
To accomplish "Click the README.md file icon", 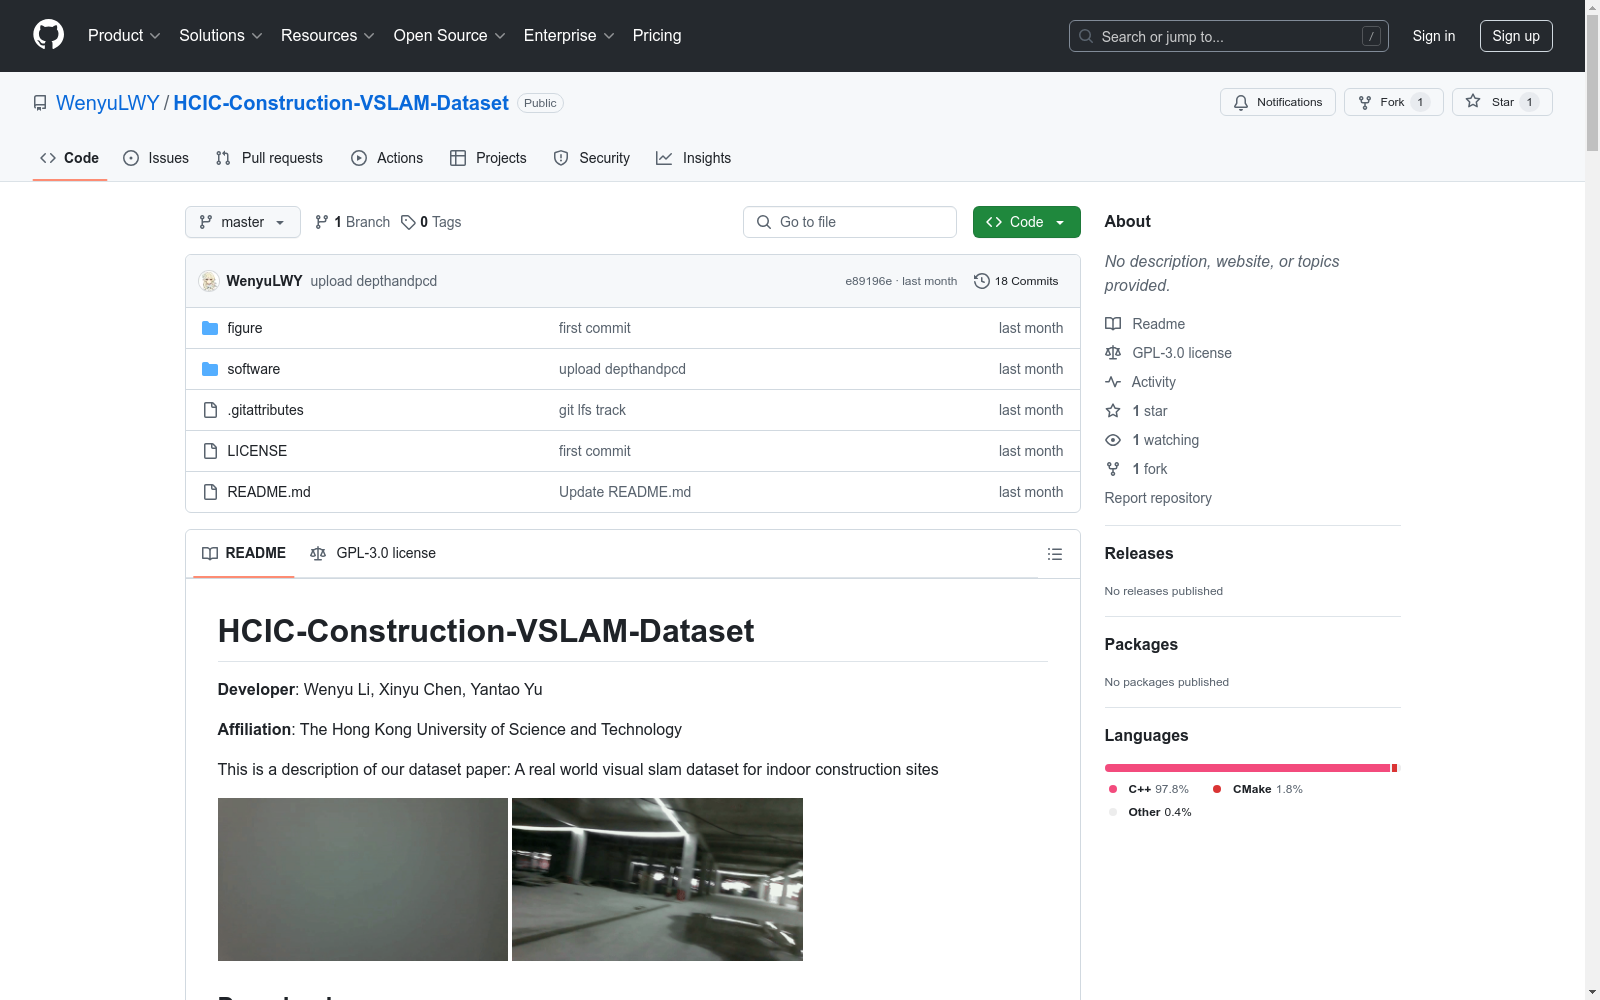I will click(x=210, y=492).
